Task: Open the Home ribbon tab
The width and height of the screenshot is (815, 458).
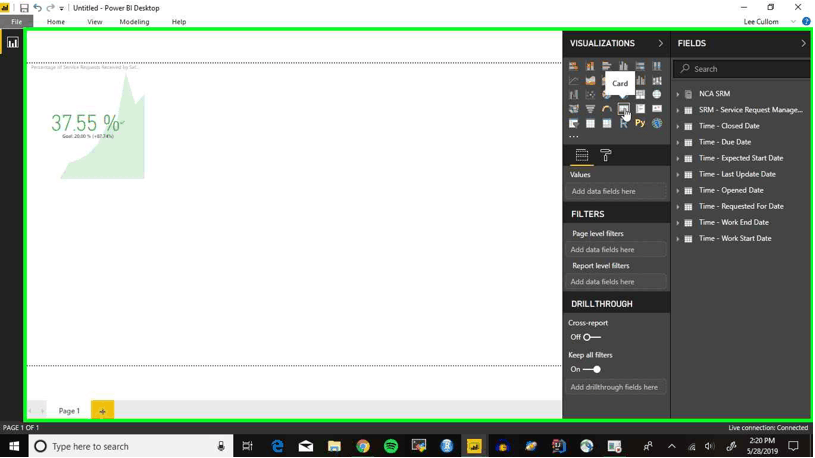Action: coord(56,22)
